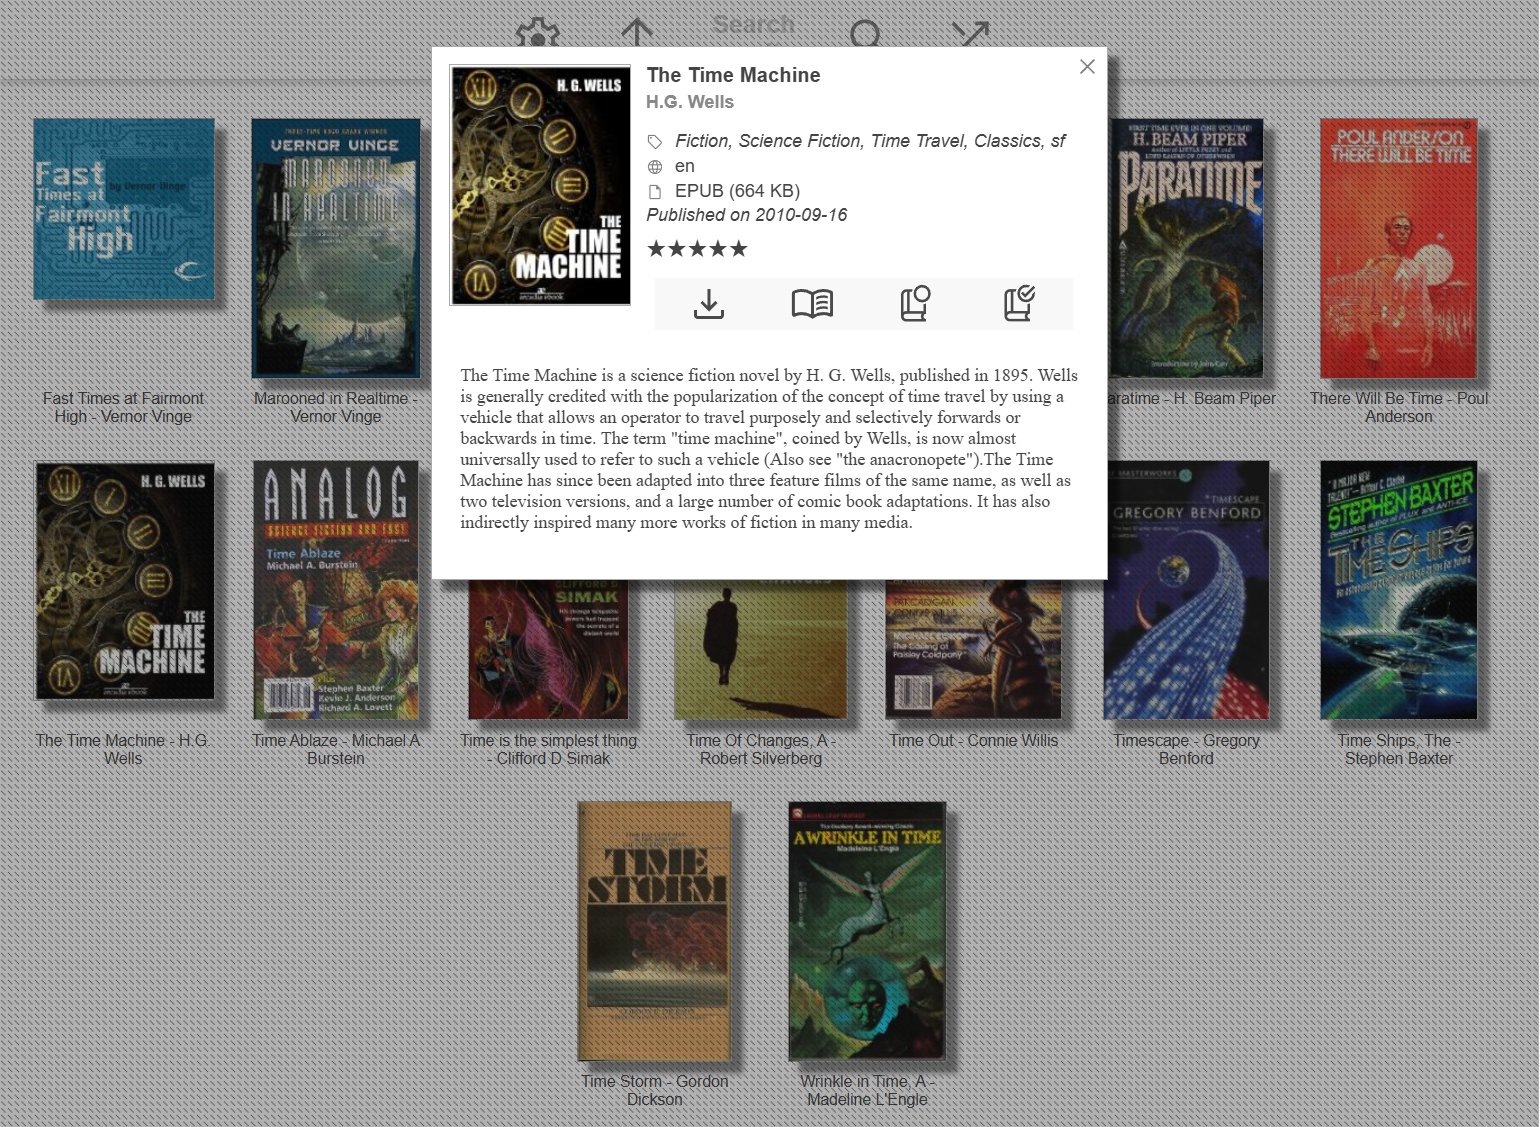The width and height of the screenshot is (1540, 1127).
Task: Close the Time Machine details popup
Action: 1087,67
